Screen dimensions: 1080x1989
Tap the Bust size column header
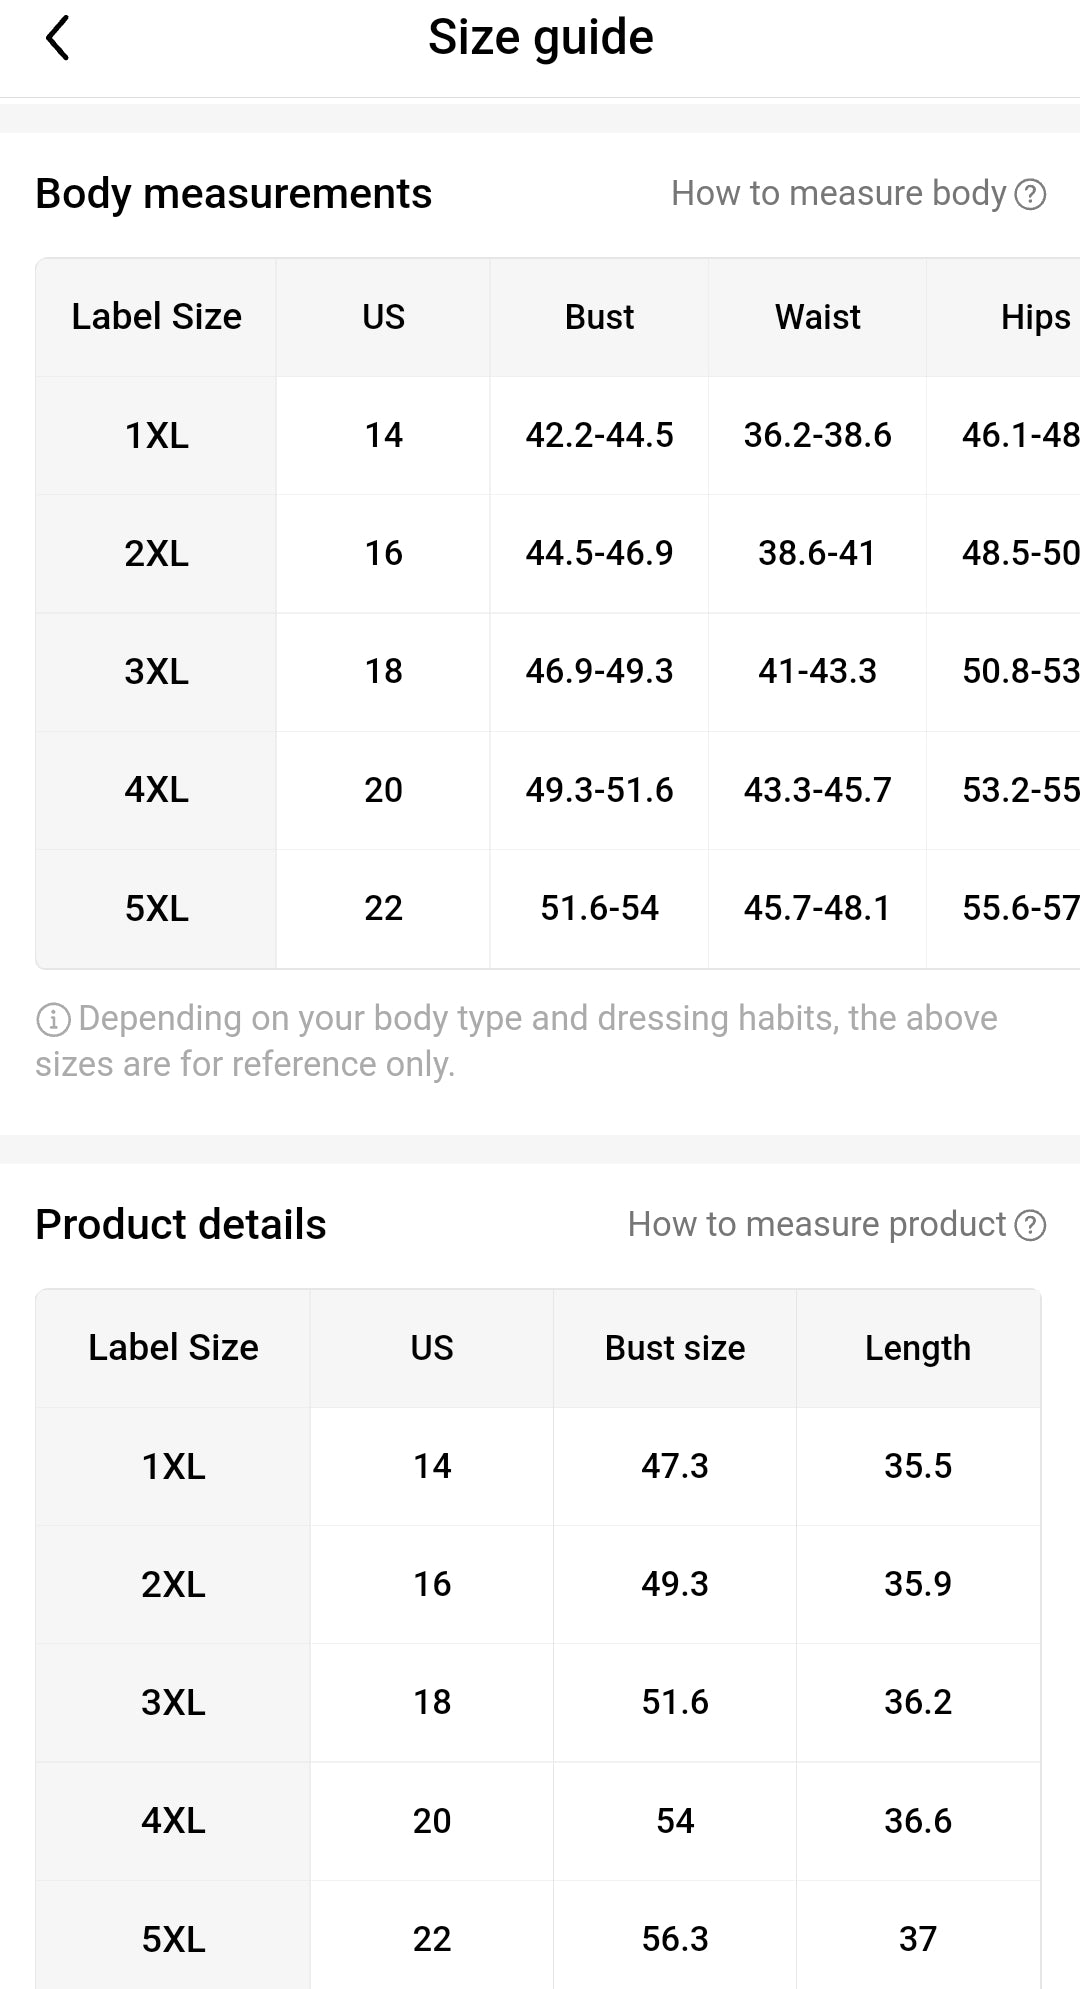[x=675, y=1348]
